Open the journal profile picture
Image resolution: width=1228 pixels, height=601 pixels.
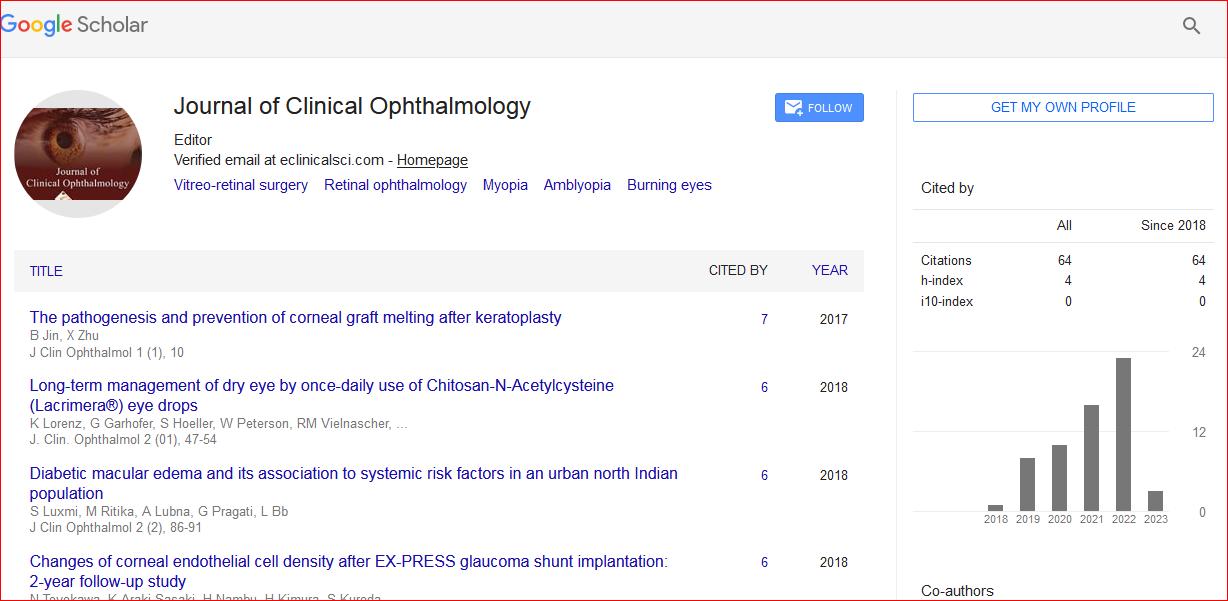(x=78, y=154)
